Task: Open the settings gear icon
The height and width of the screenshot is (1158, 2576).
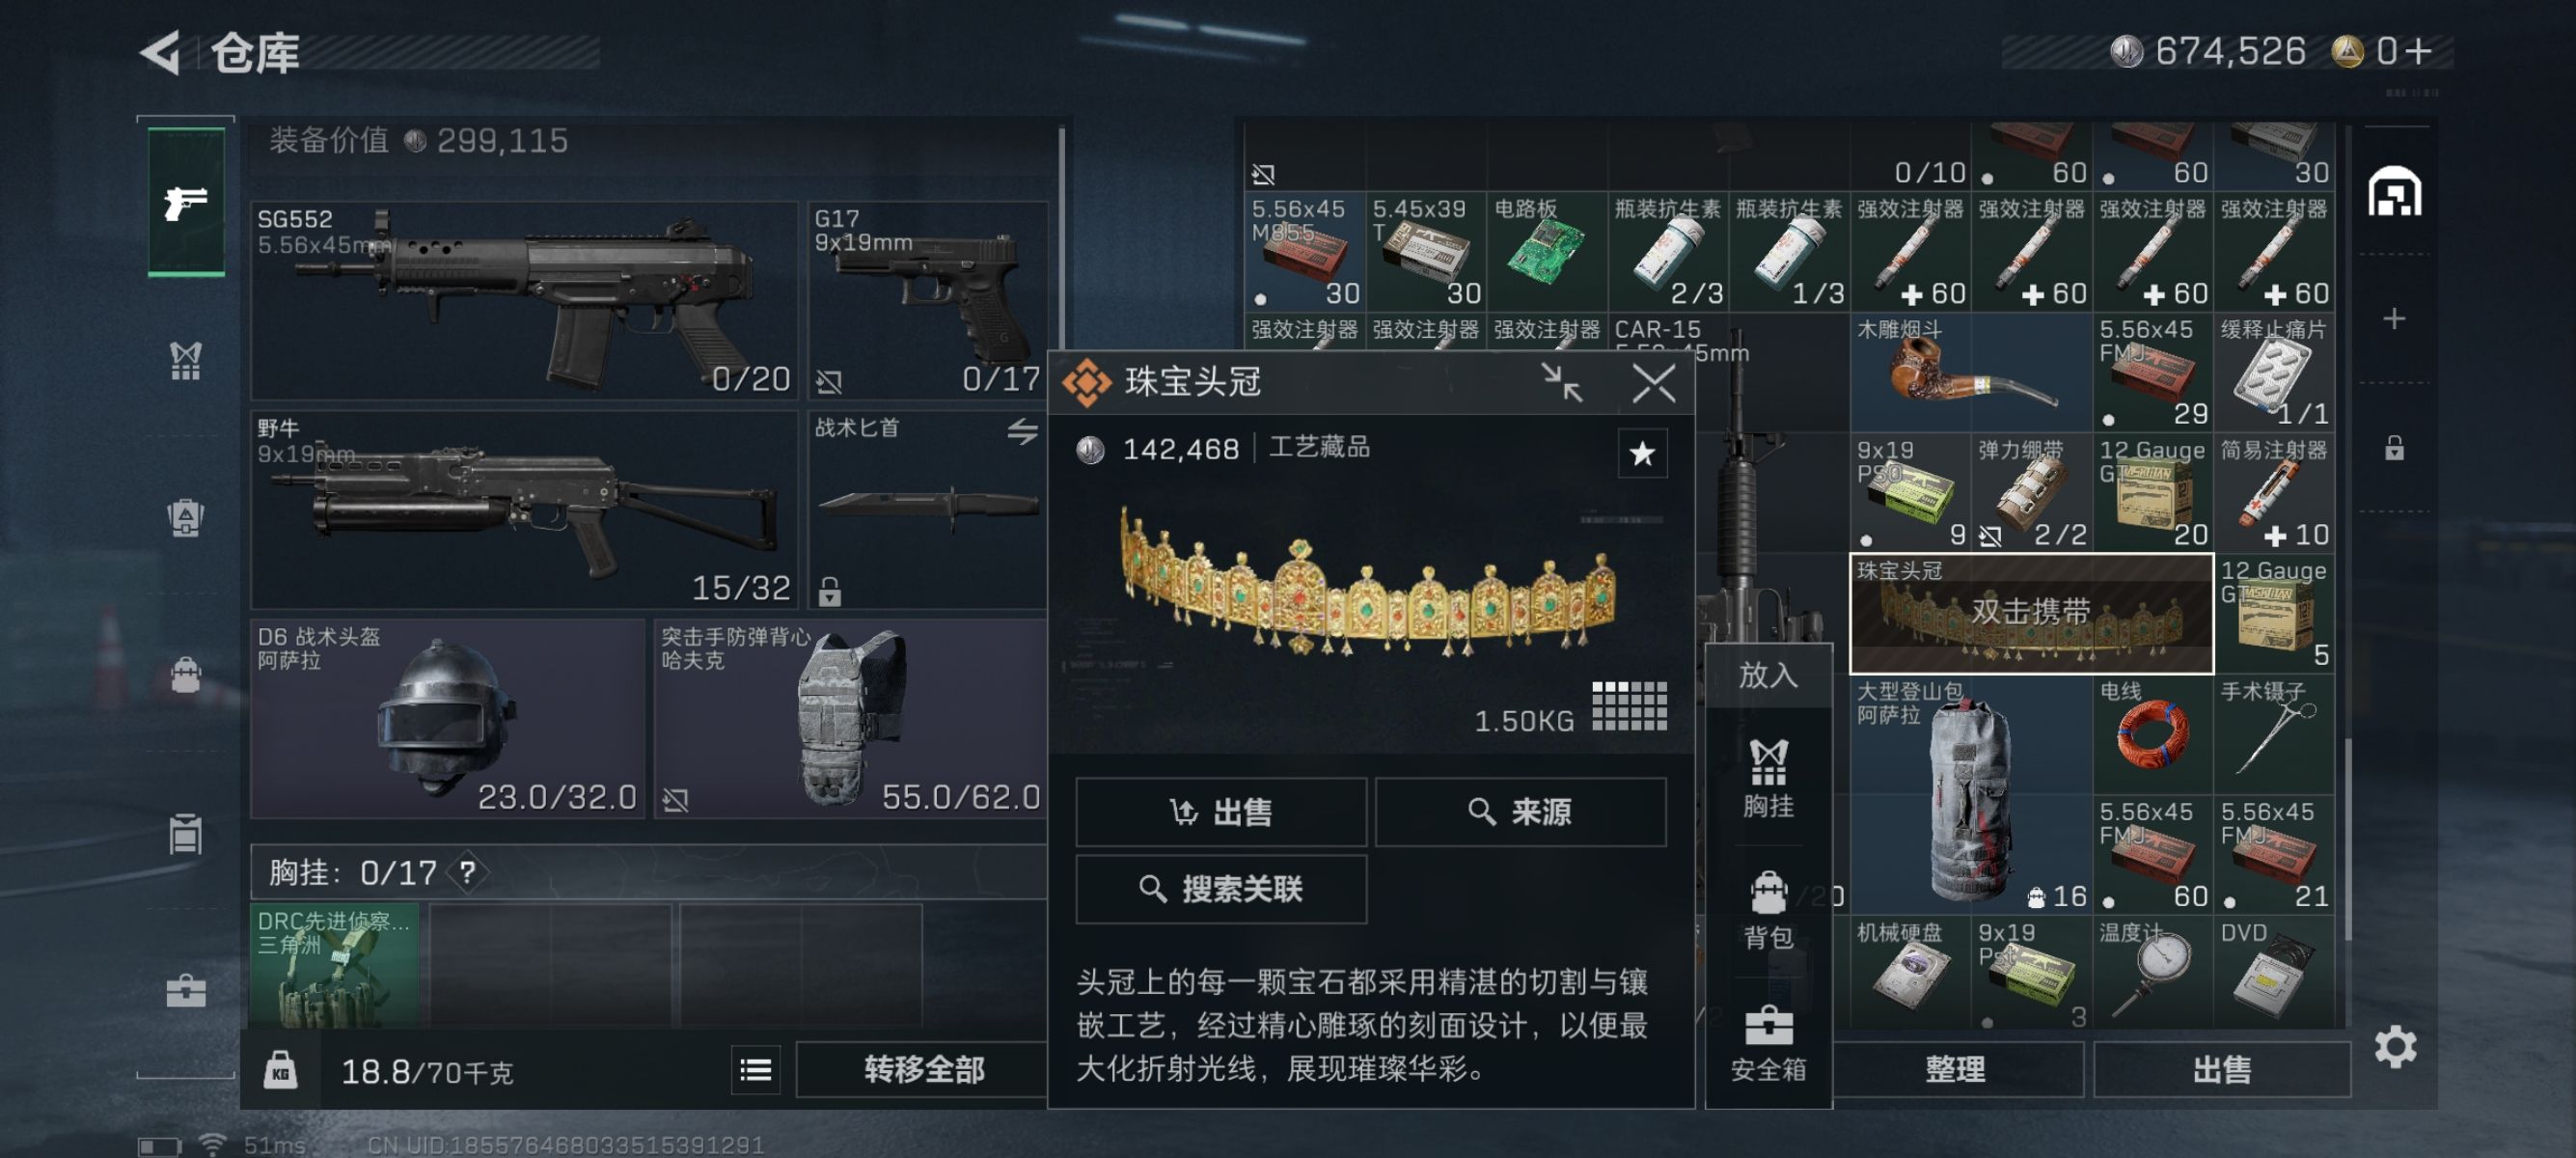Action: tap(2395, 1047)
